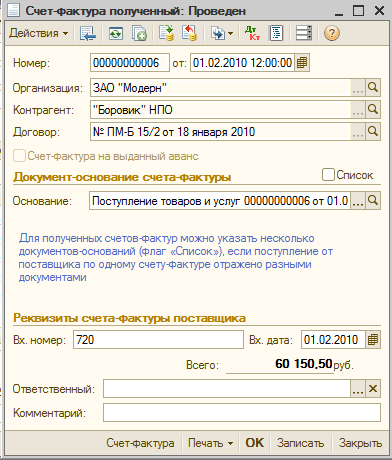
Task: Click the find-in-list toolbar icon
Action: coord(88,33)
